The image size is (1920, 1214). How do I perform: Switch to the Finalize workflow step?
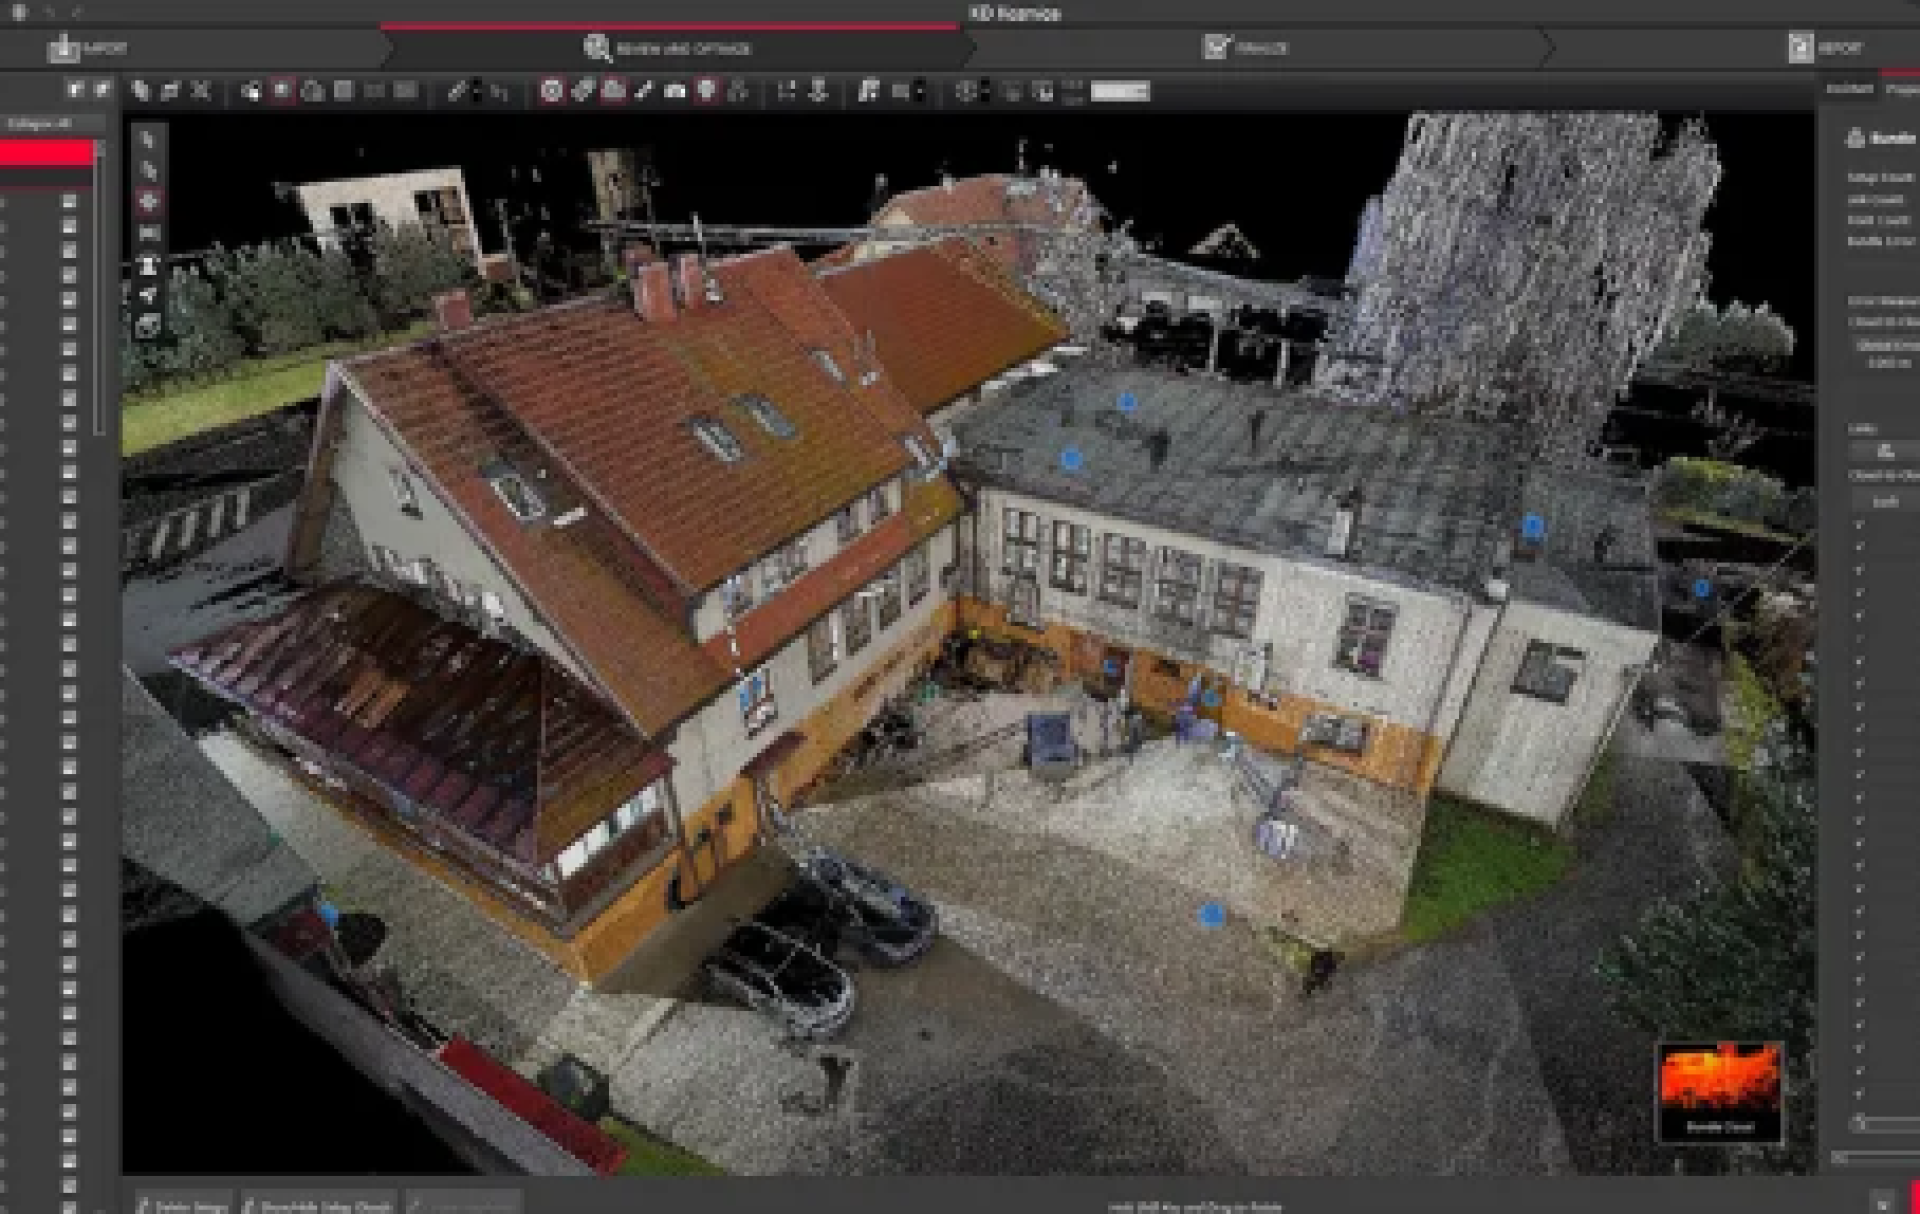[1245, 48]
